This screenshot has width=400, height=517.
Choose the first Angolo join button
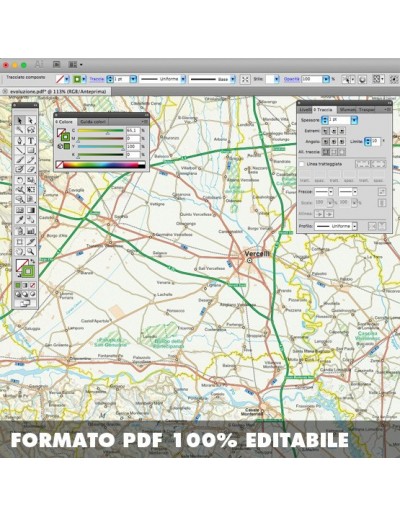tap(325, 142)
